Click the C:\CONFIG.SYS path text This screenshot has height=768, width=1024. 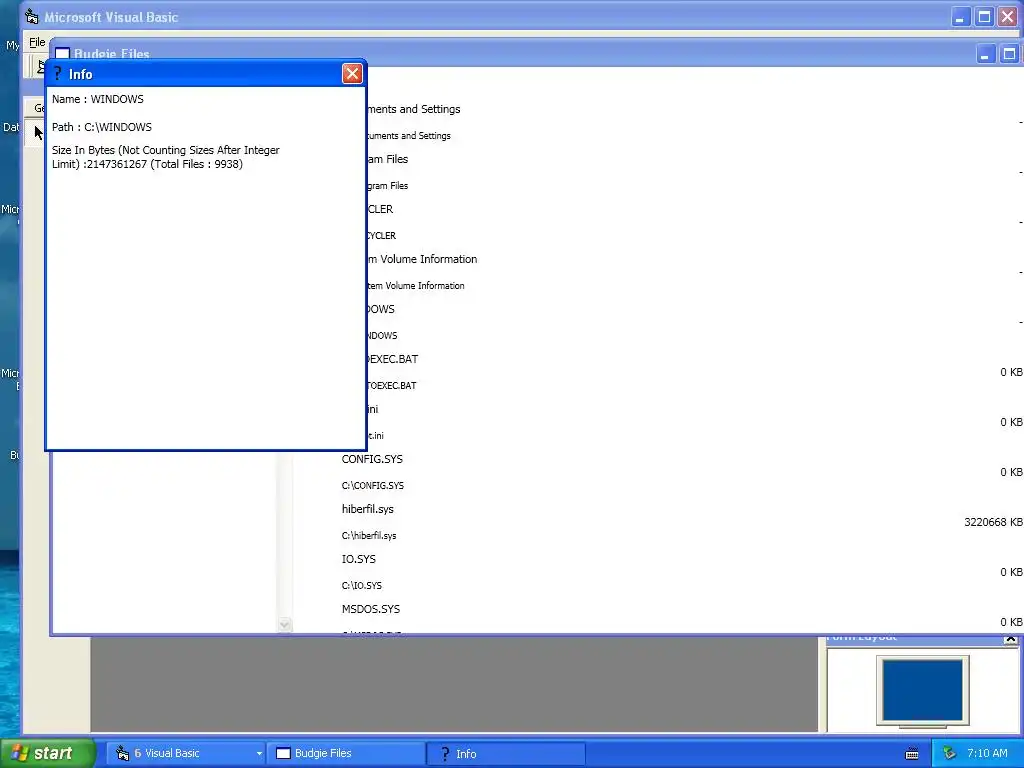coord(373,485)
